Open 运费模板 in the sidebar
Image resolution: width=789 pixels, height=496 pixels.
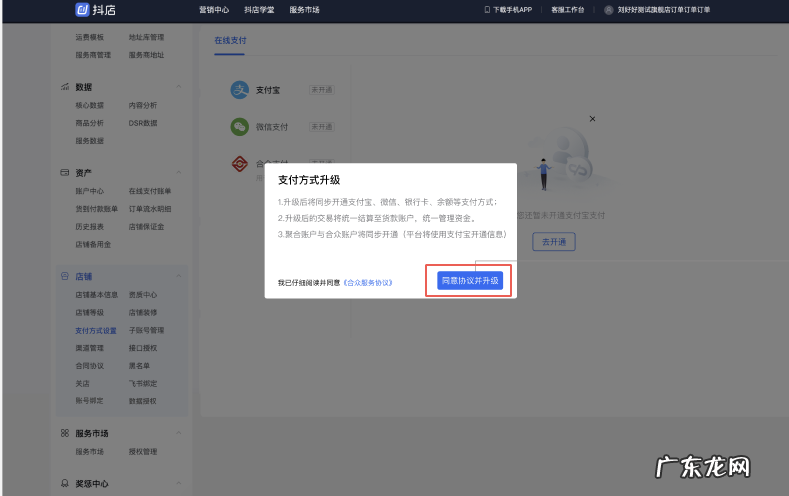click(x=90, y=37)
